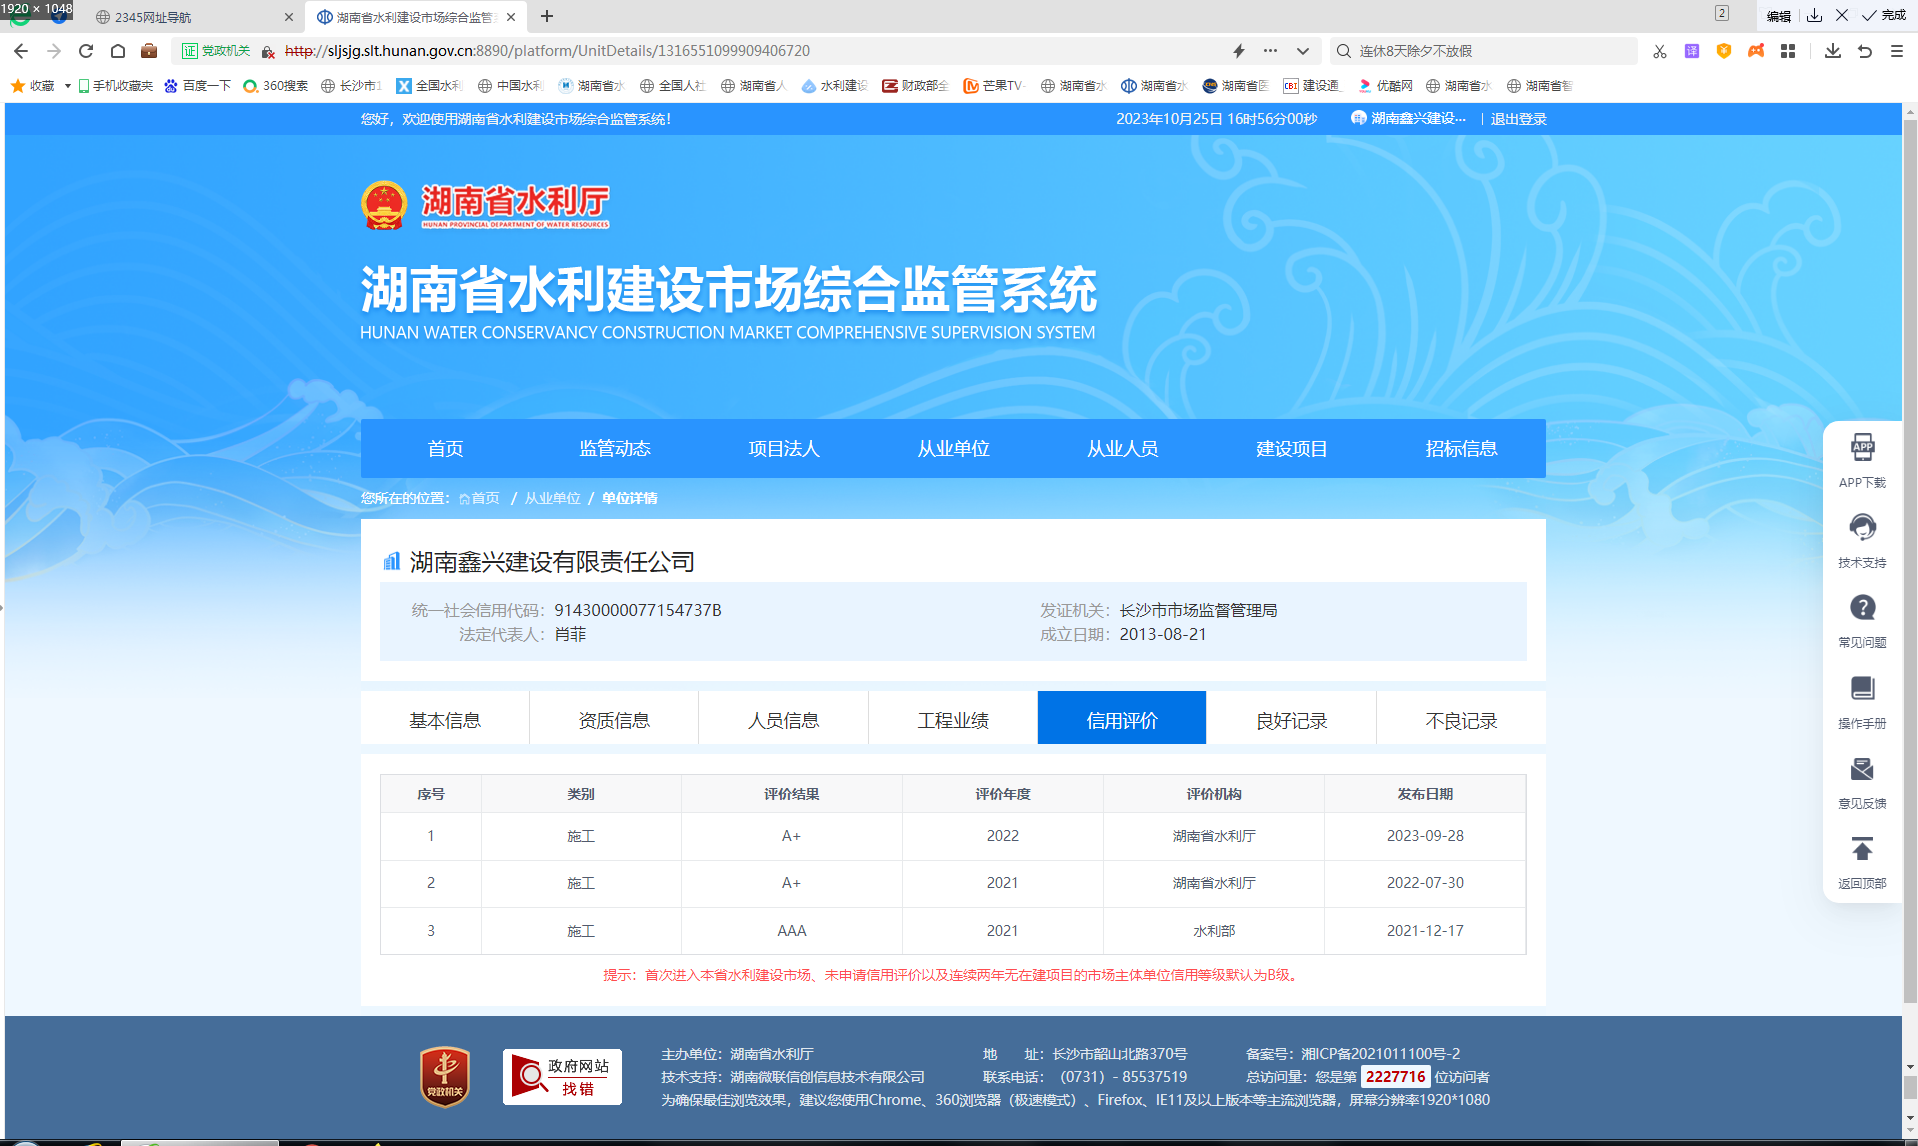Expand the 收藏 bookmarks dropdown arrow
The width and height of the screenshot is (1918, 1146).
pos(68,86)
